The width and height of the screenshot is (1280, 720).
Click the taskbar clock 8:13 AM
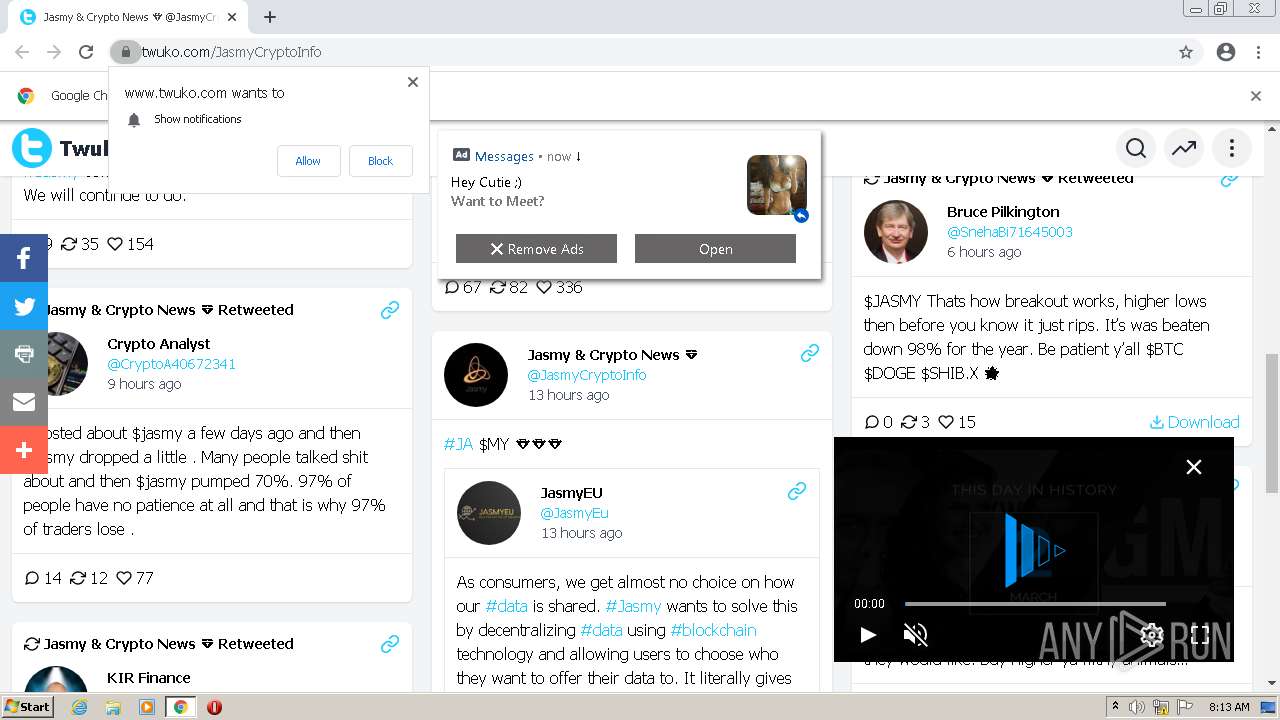coord(1229,707)
